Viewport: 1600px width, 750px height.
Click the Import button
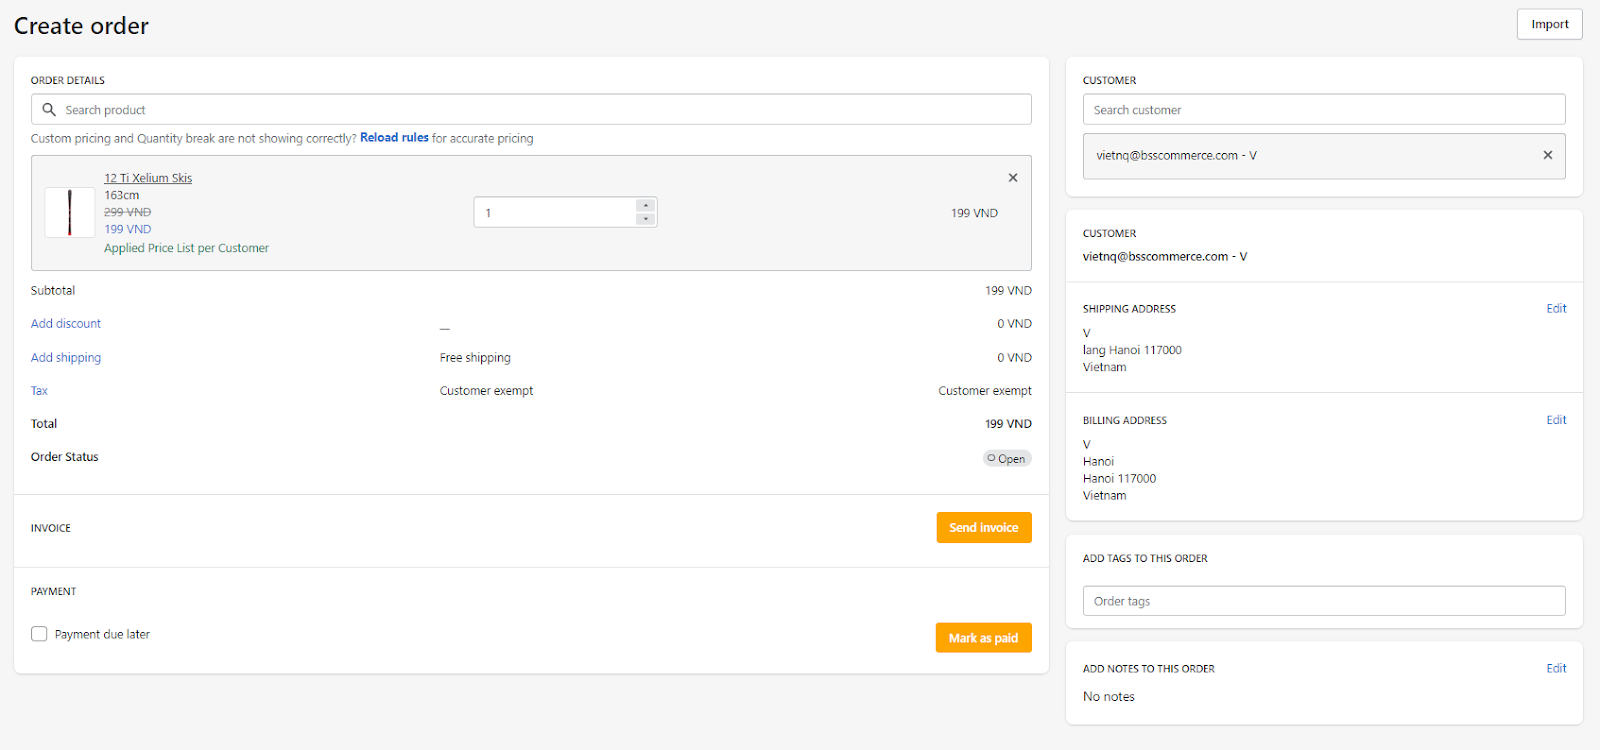coord(1549,25)
